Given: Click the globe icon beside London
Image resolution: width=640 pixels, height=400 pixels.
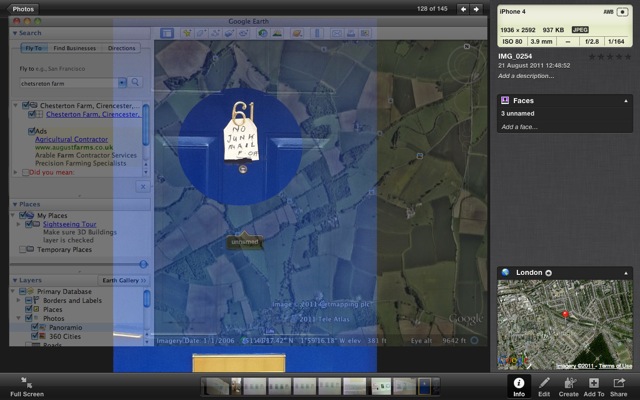Looking at the screenshot, I should pos(505,272).
